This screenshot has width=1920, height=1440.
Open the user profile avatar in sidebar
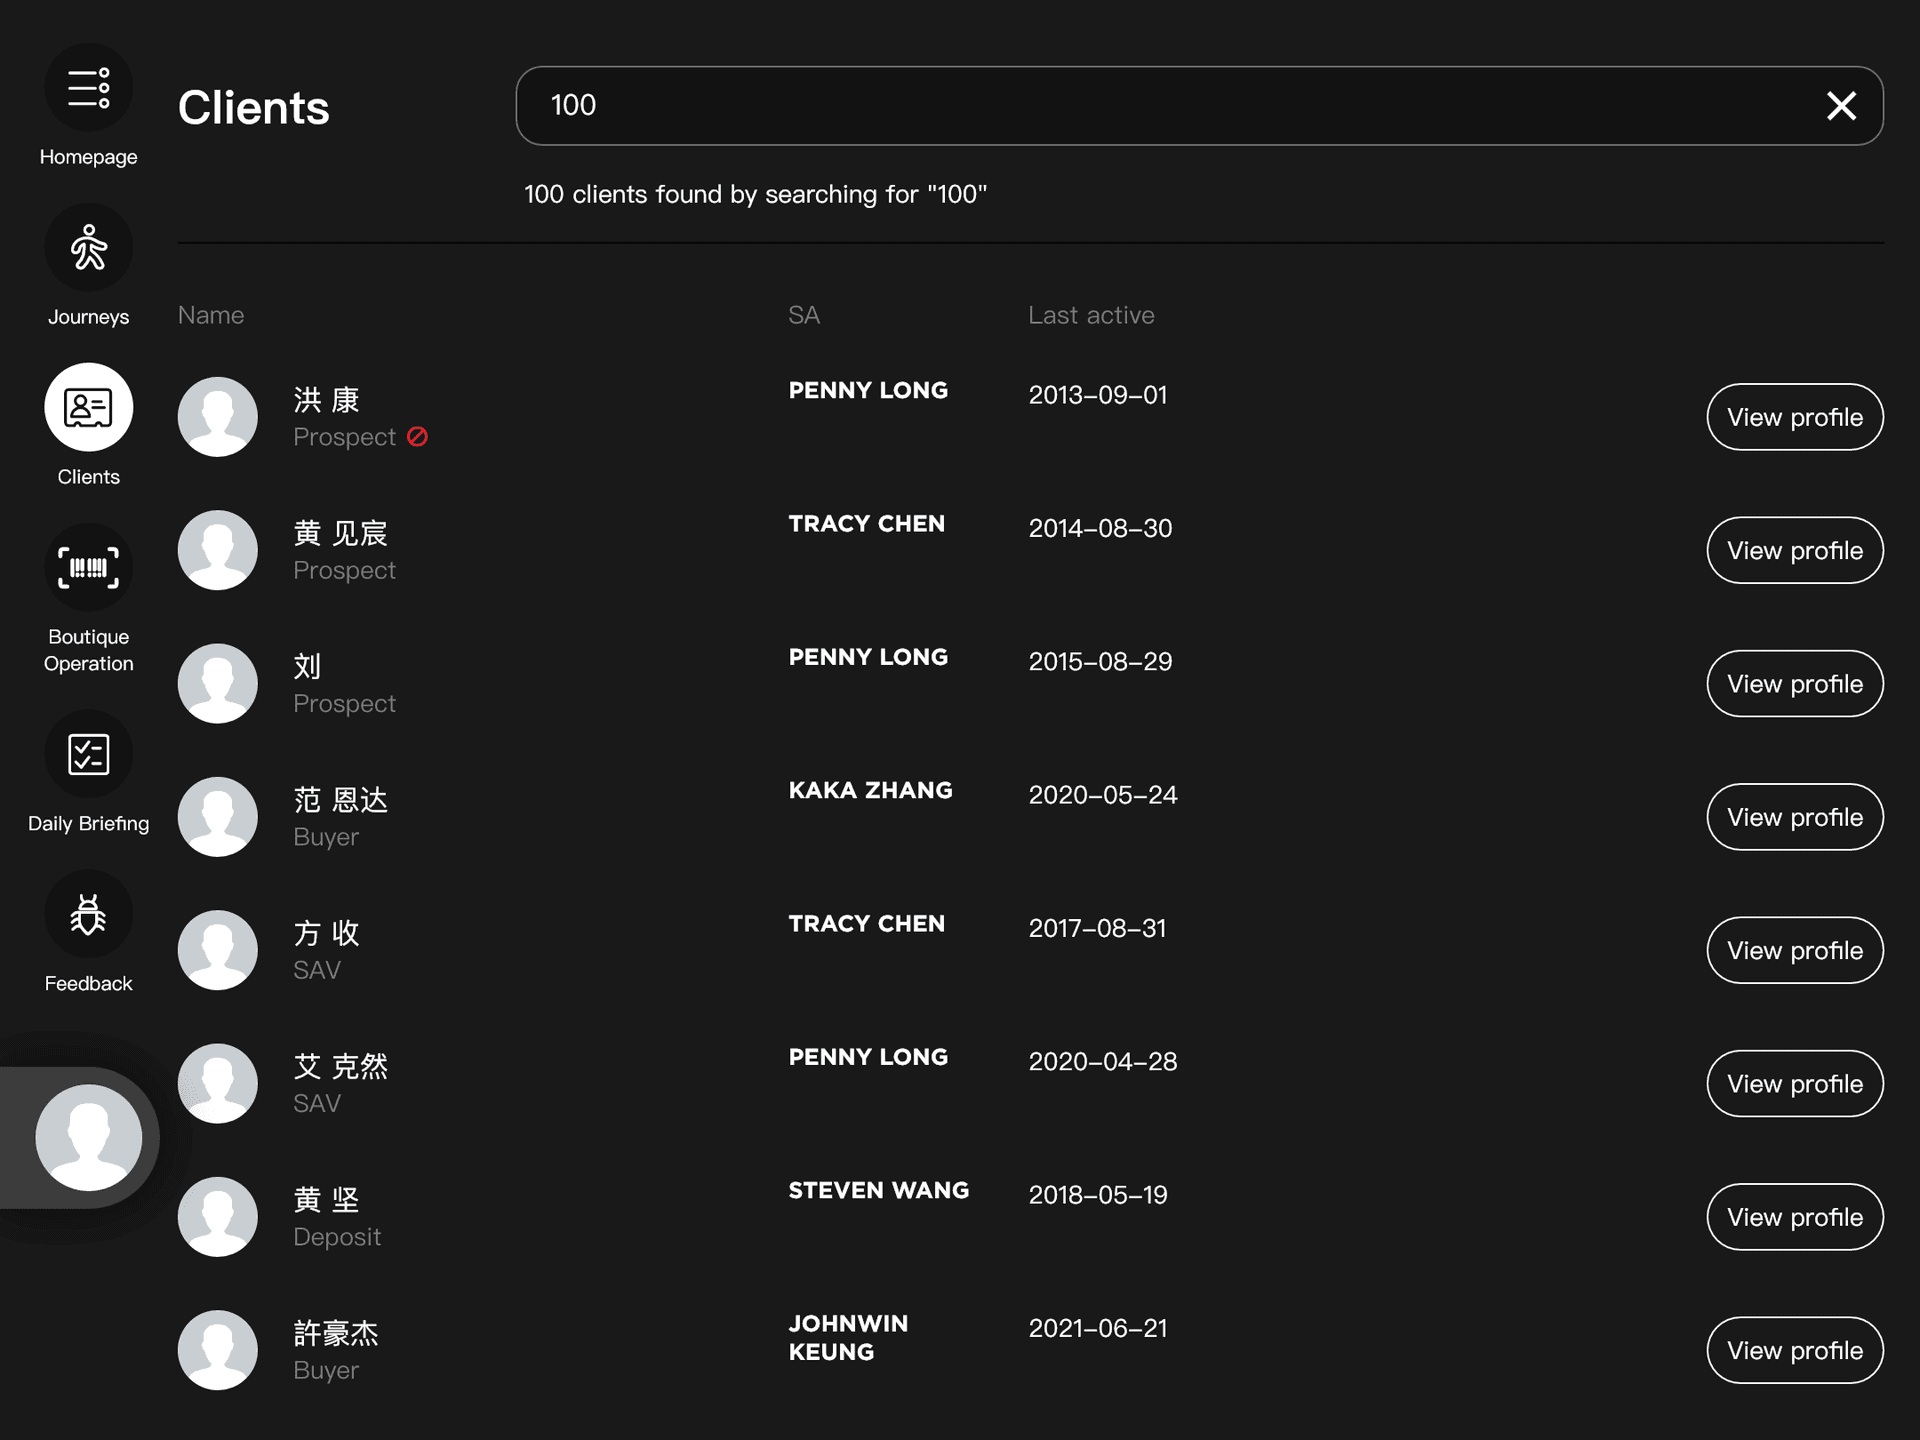click(x=88, y=1138)
